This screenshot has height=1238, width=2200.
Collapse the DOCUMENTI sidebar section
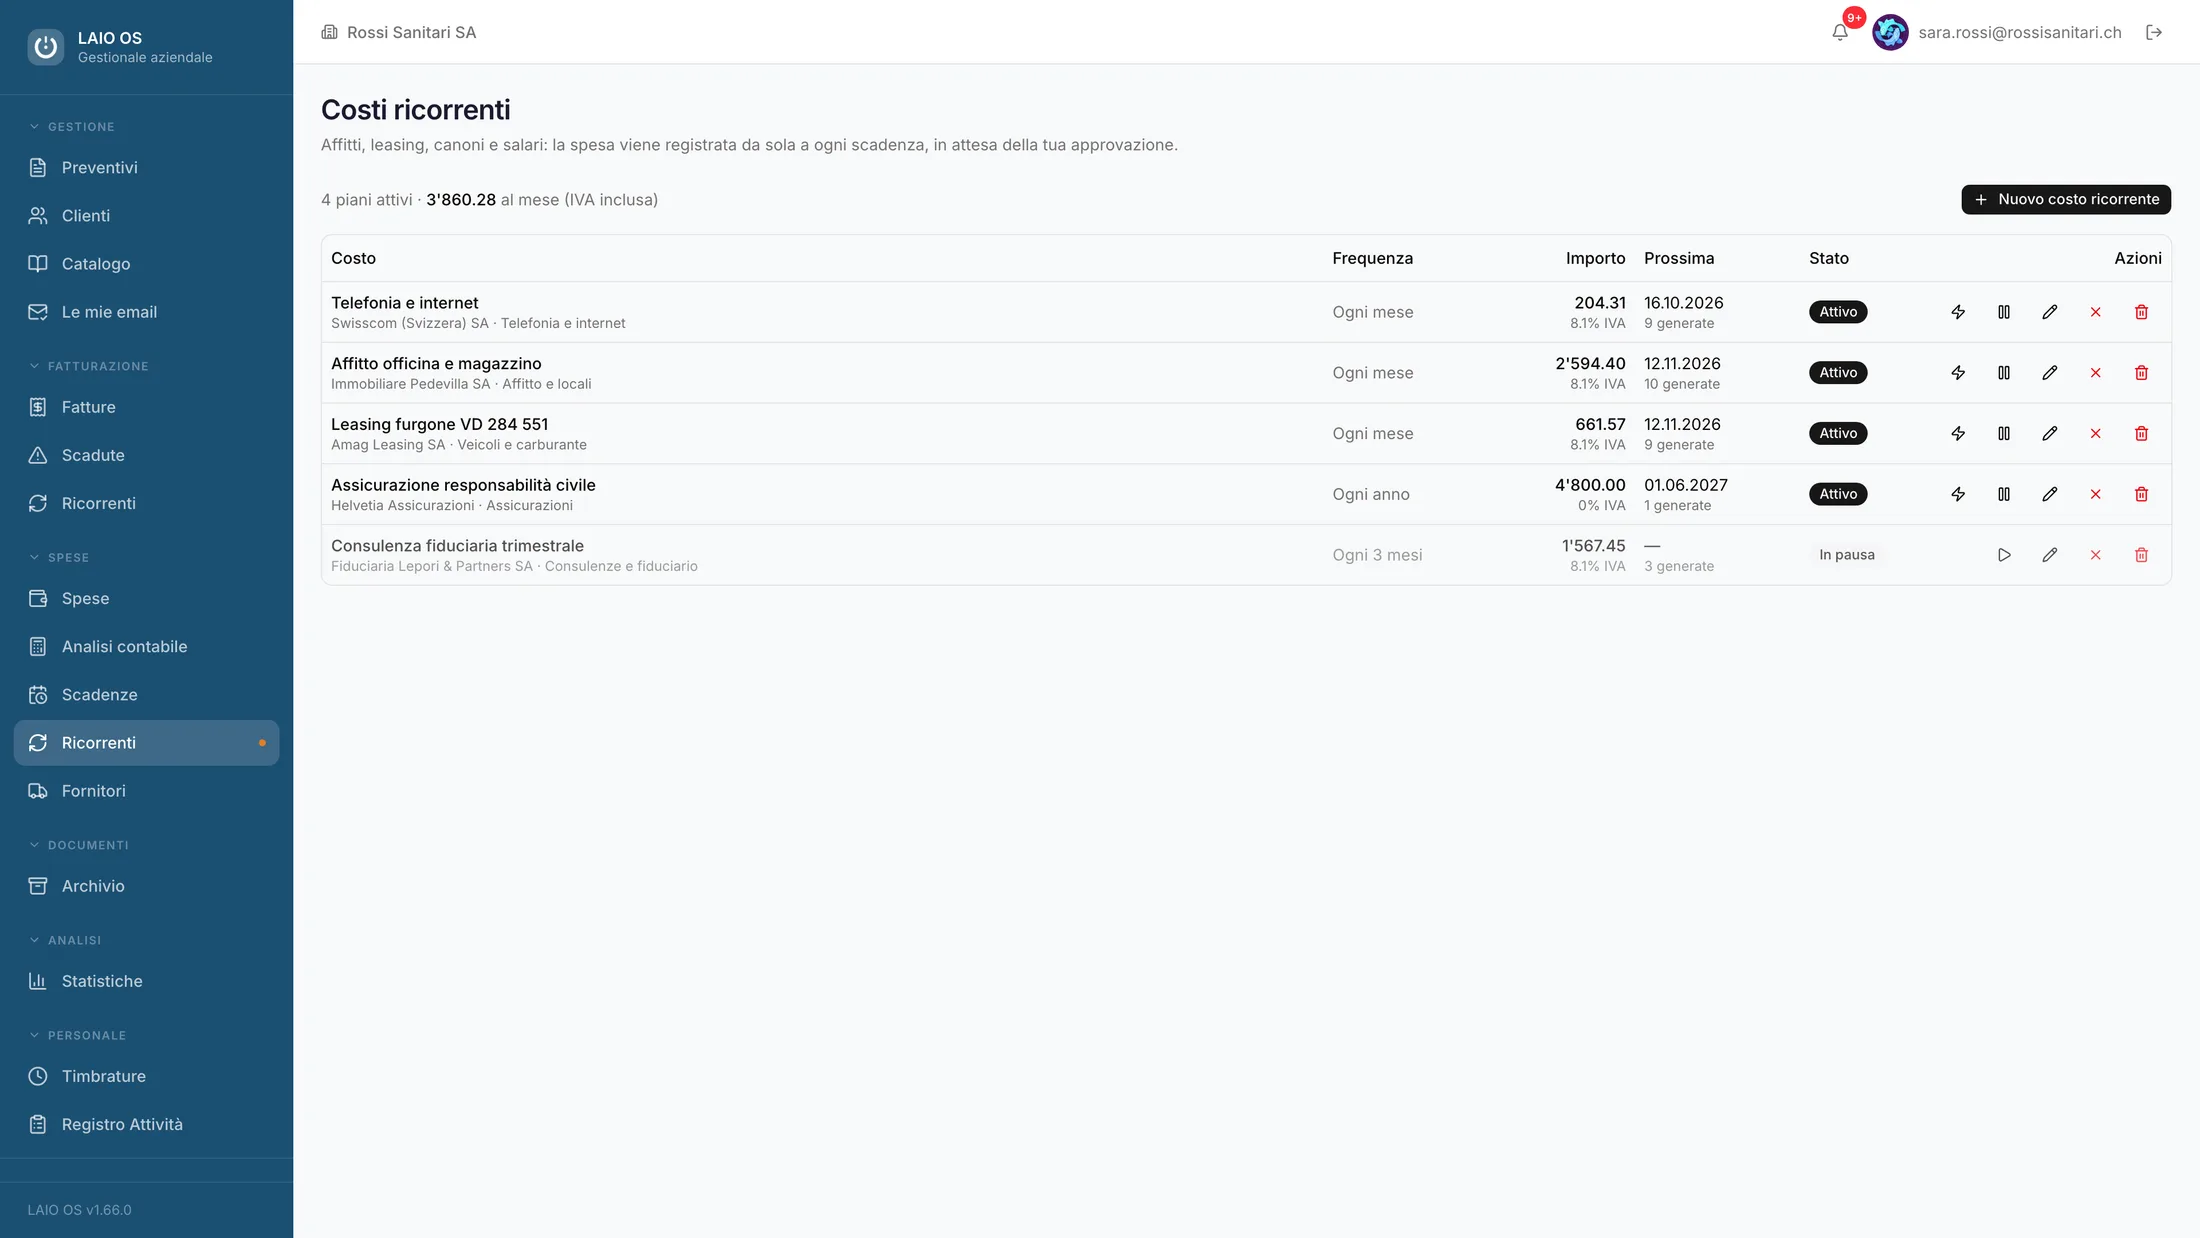point(79,846)
